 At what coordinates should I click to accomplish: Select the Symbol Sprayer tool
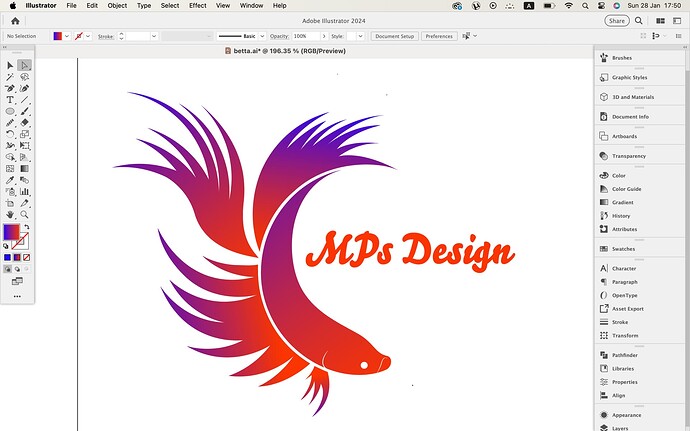(10, 192)
